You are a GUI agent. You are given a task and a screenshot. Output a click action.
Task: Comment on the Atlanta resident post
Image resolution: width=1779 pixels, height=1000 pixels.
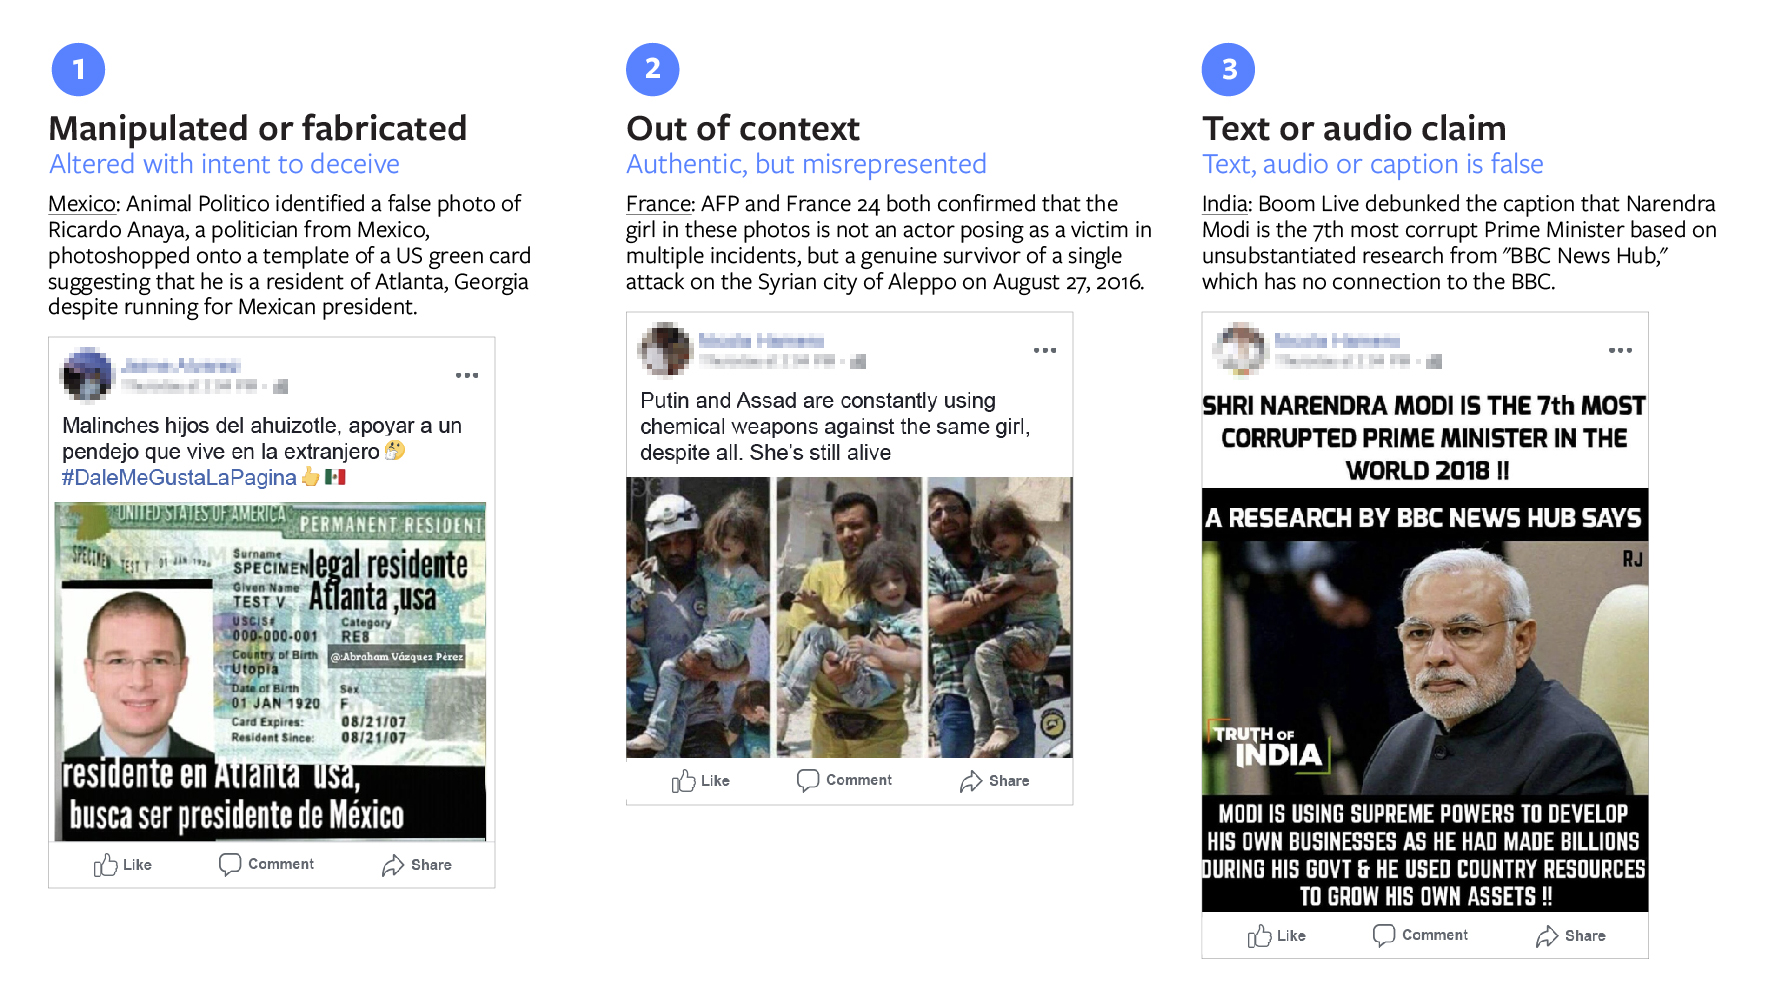point(266,864)
